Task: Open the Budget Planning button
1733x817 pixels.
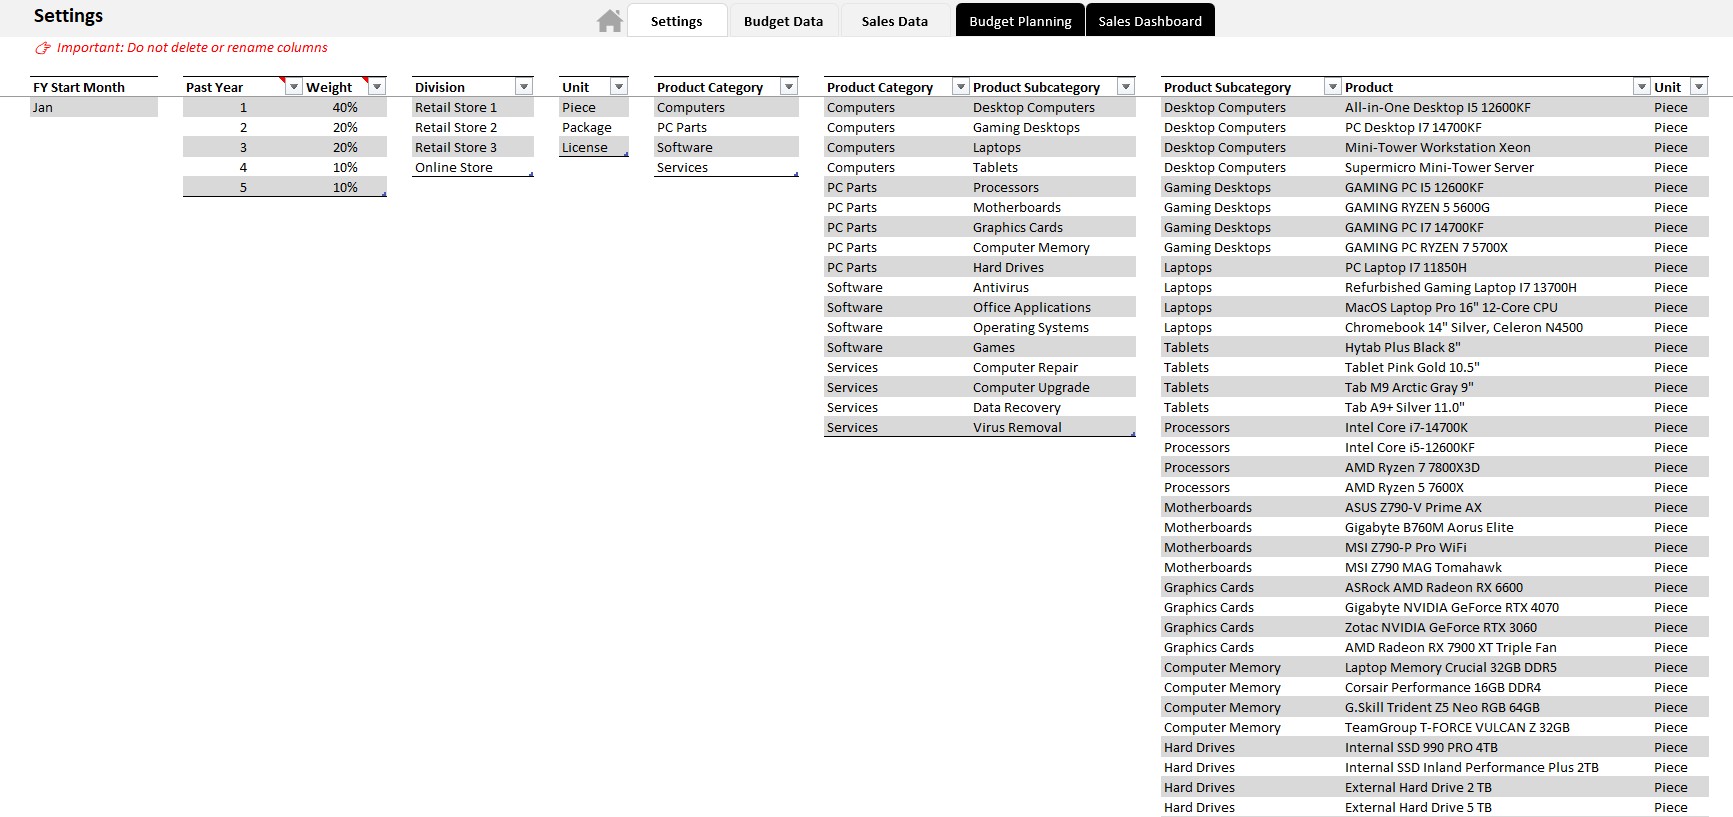Action: click(x=1019, y=21)
